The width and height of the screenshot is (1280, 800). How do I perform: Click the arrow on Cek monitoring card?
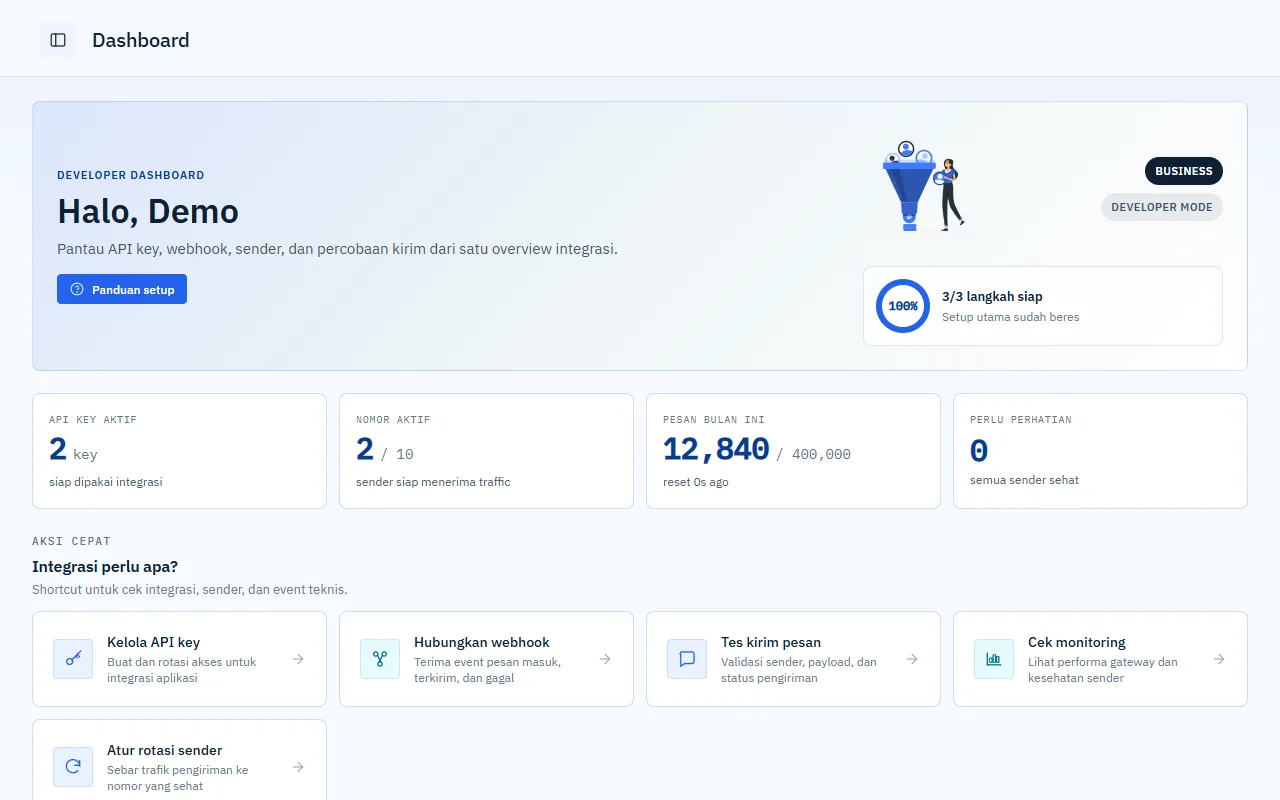coord(1219,659)
